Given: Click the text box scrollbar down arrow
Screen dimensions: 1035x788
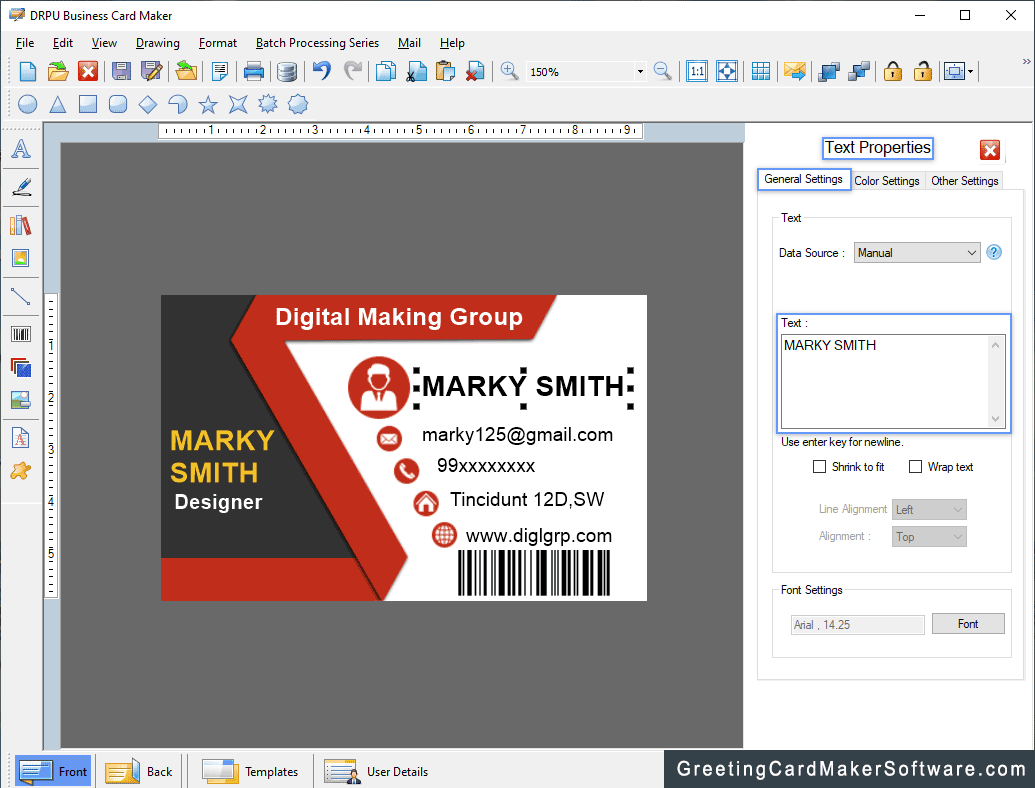Looking at the screenshot, I should 995,419.
